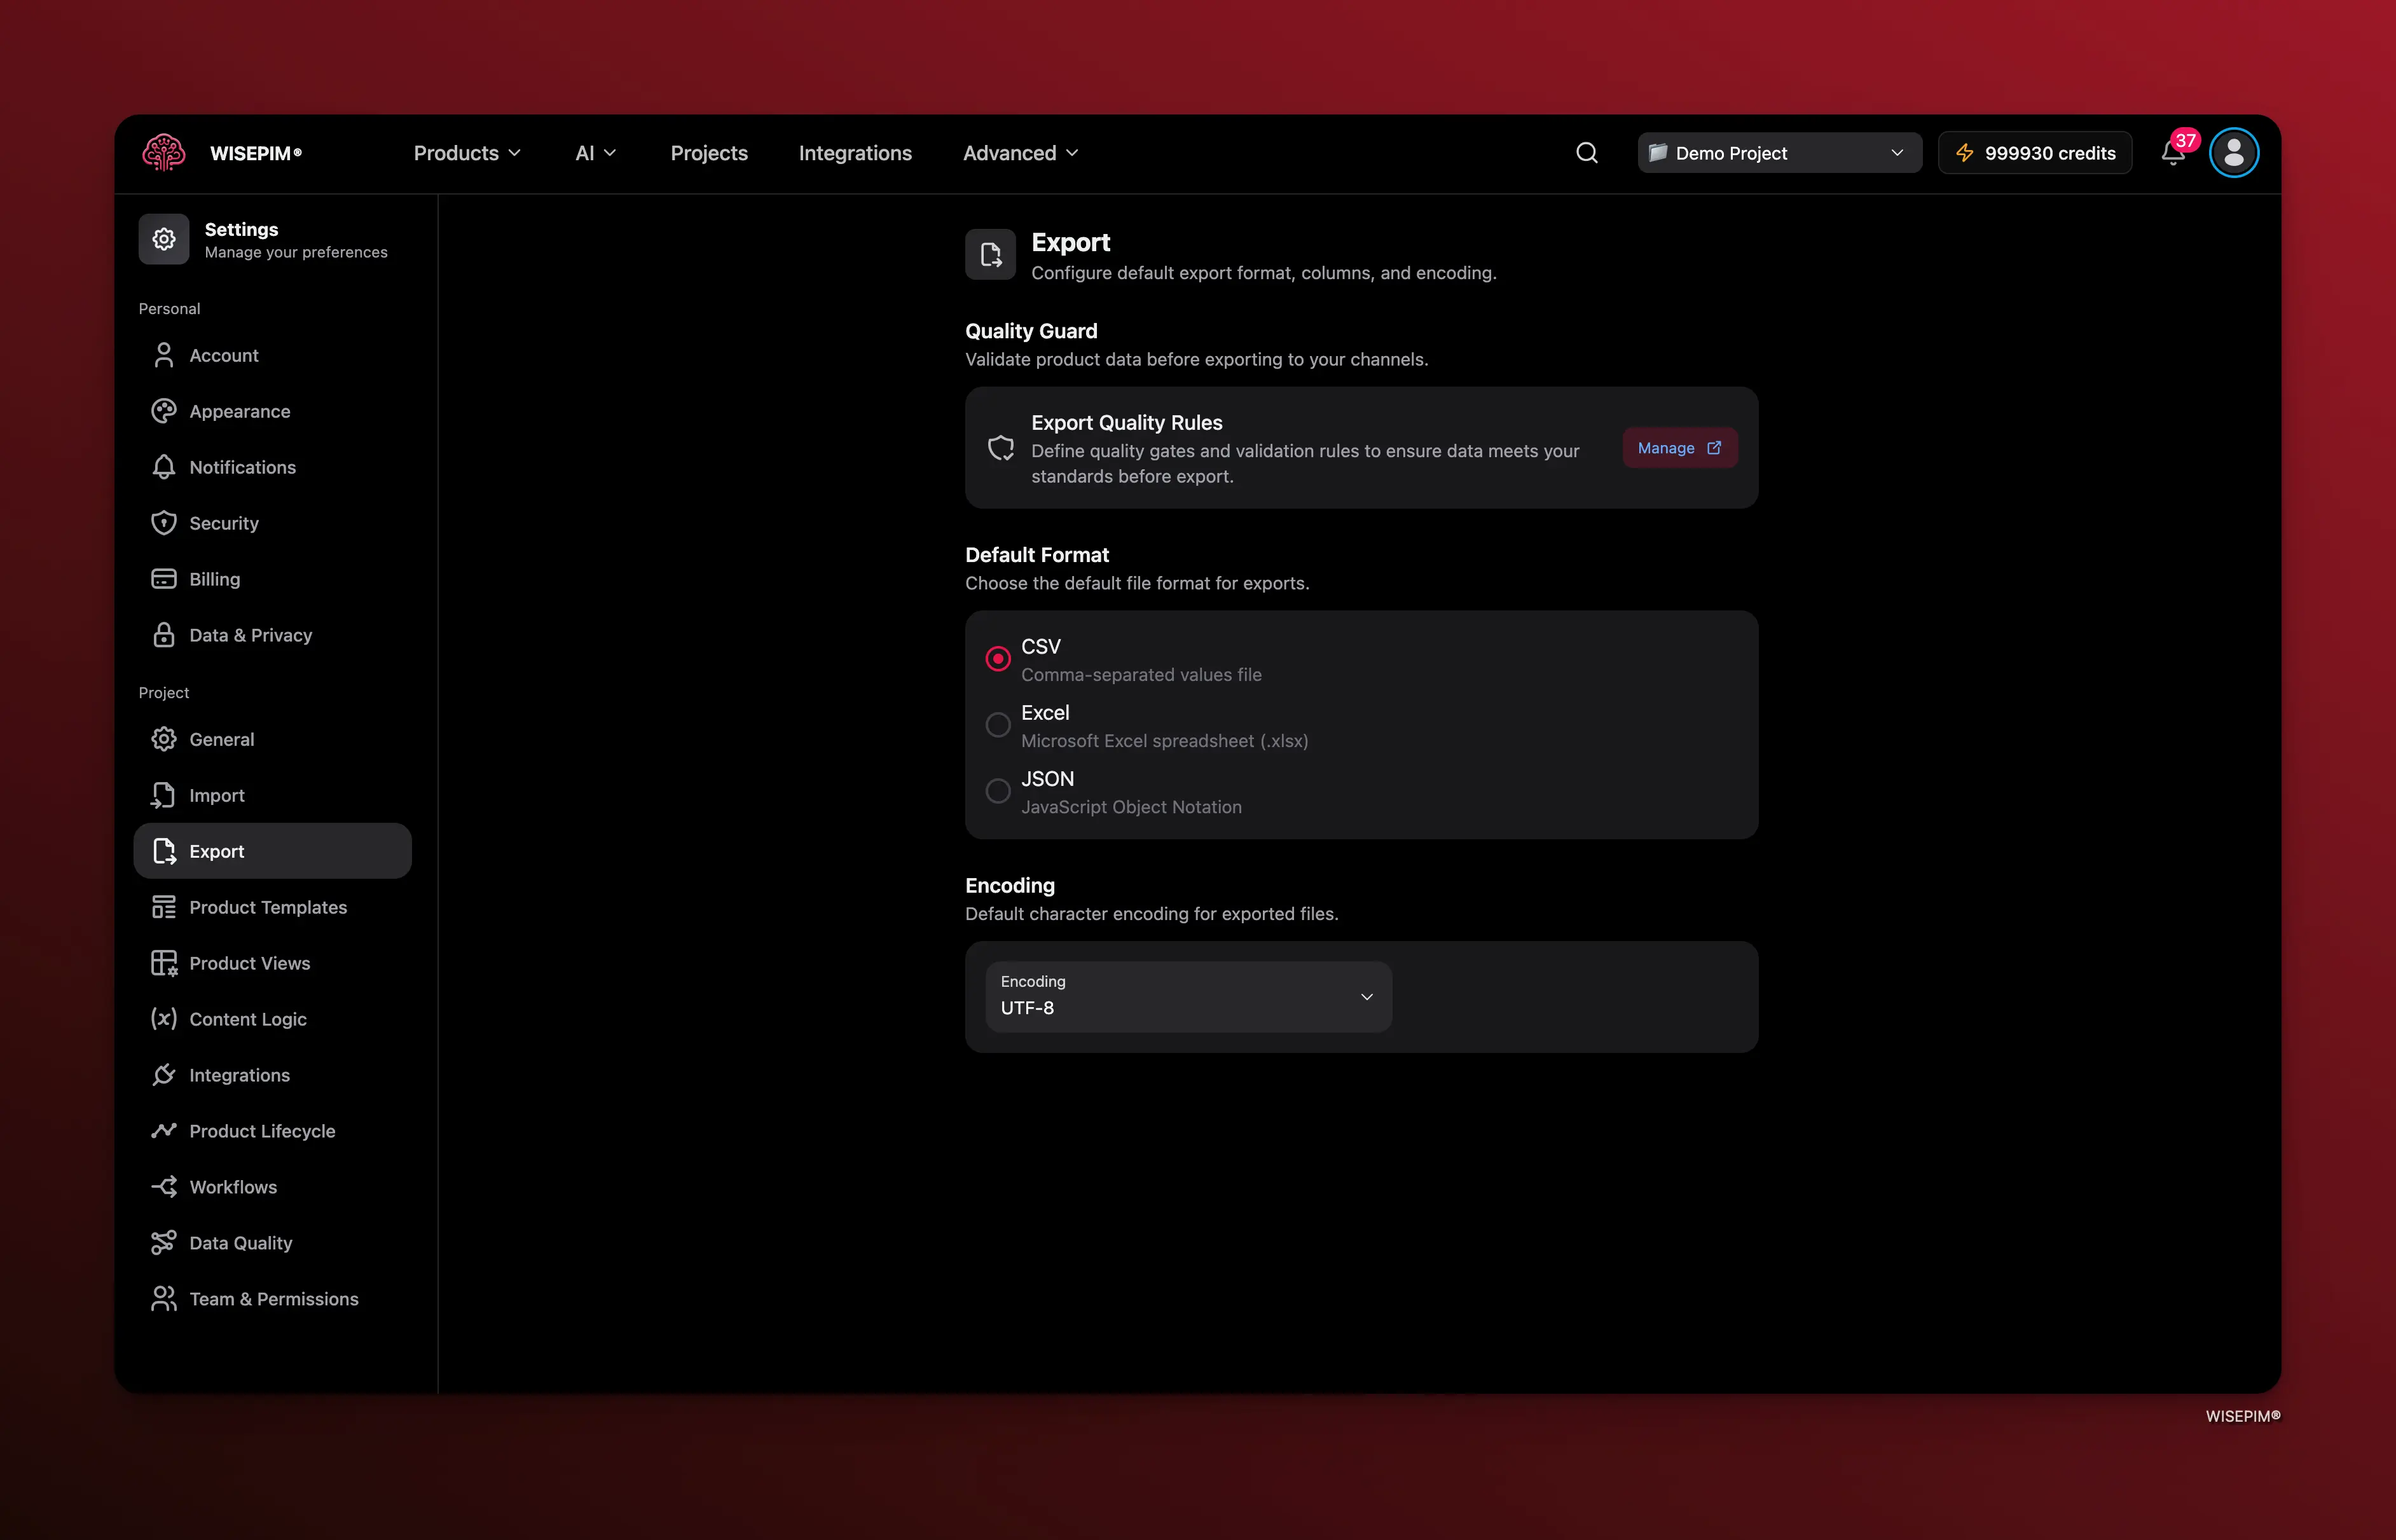This screenshot has width=2396, height=1540.
Task: Expand the Demo Project selector
Action: coord(1778,153)
